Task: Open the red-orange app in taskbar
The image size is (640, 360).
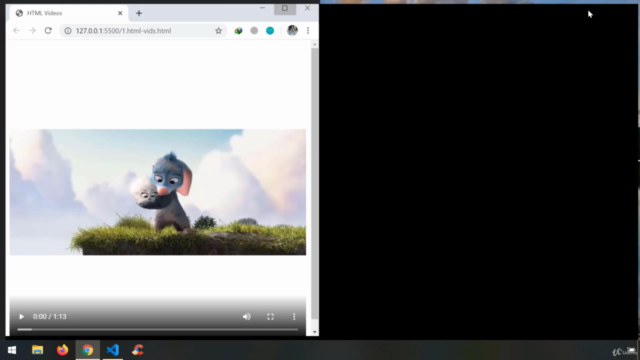Action: click(138, 350)
